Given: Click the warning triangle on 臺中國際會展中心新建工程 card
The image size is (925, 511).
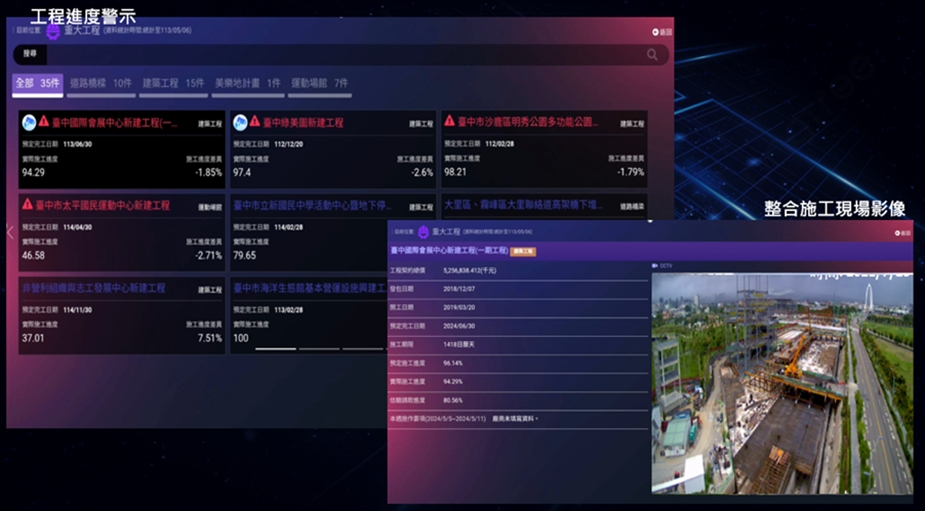Looking at the screenshot, I should [44, 122].
